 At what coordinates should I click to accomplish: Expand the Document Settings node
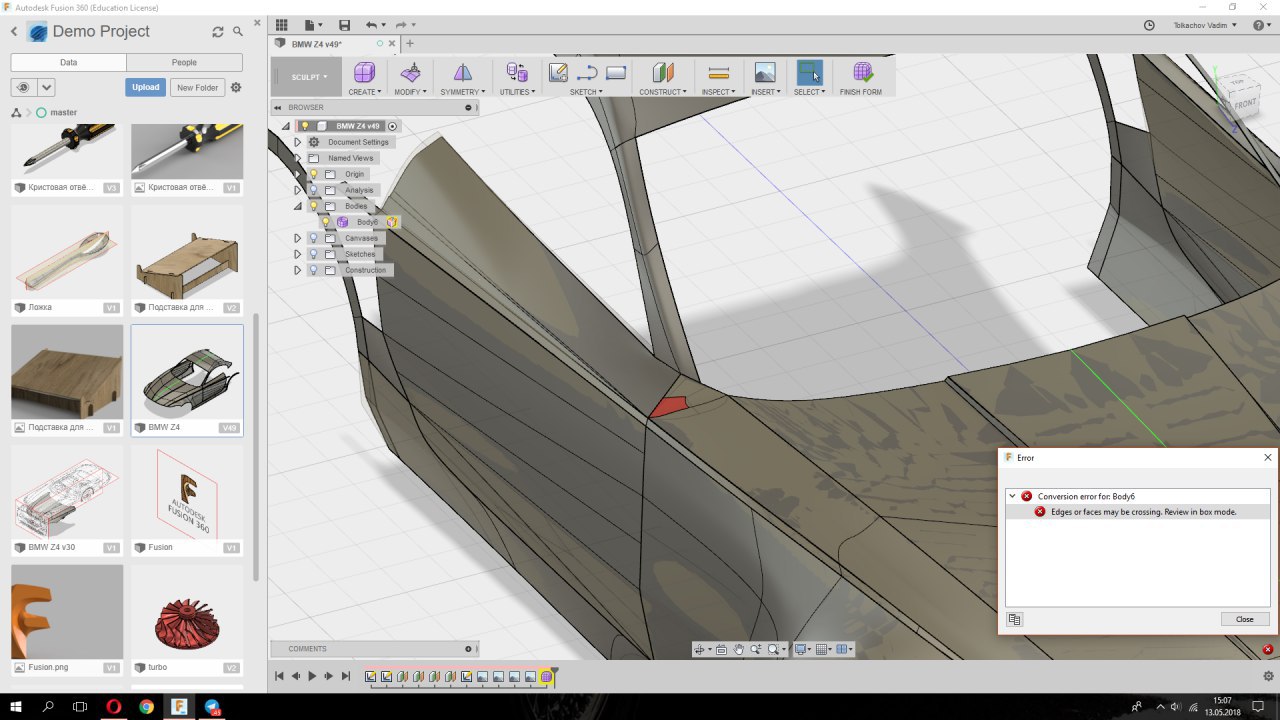tap(297, 142)
